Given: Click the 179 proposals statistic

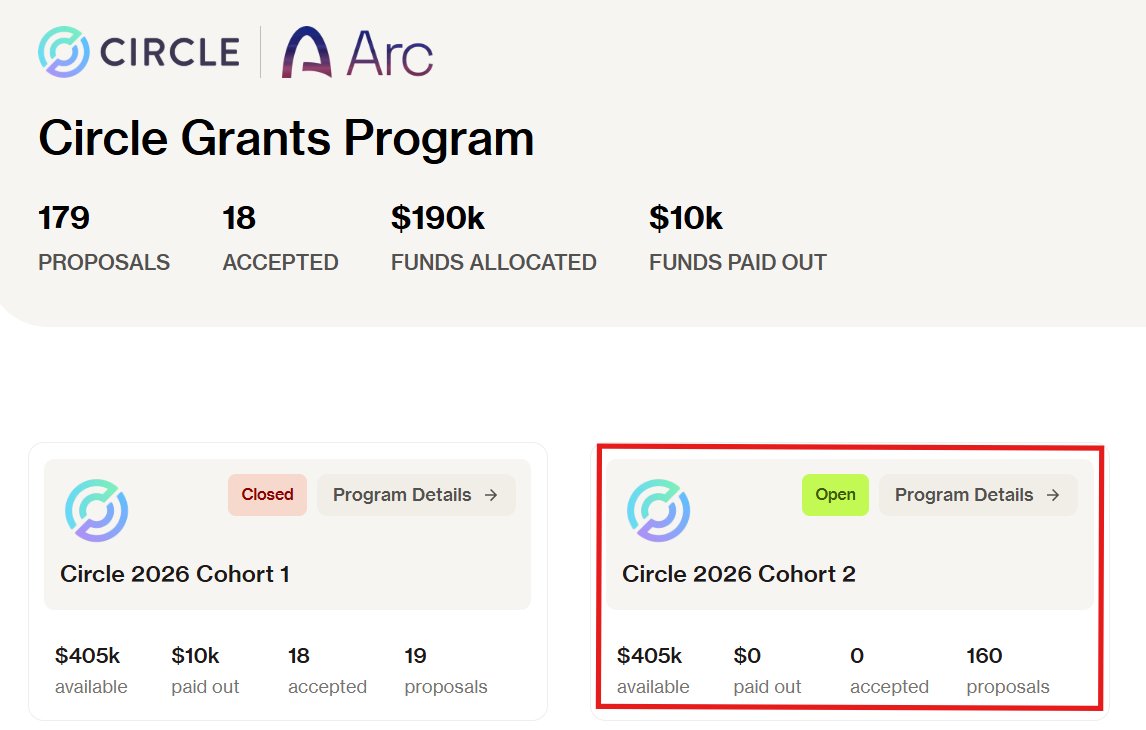Looking at the screenshot, I should [104, 238].
